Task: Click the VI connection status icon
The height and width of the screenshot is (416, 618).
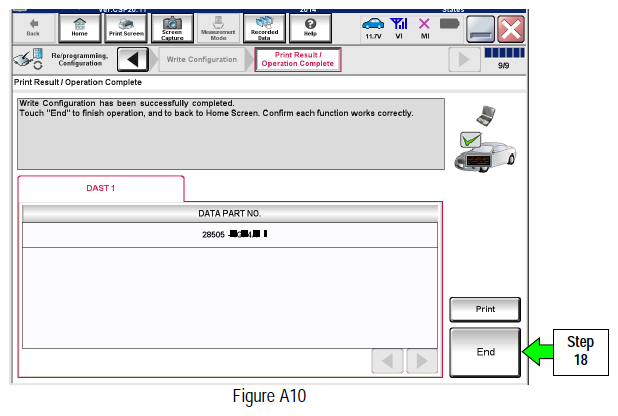Action: [399, 28]
